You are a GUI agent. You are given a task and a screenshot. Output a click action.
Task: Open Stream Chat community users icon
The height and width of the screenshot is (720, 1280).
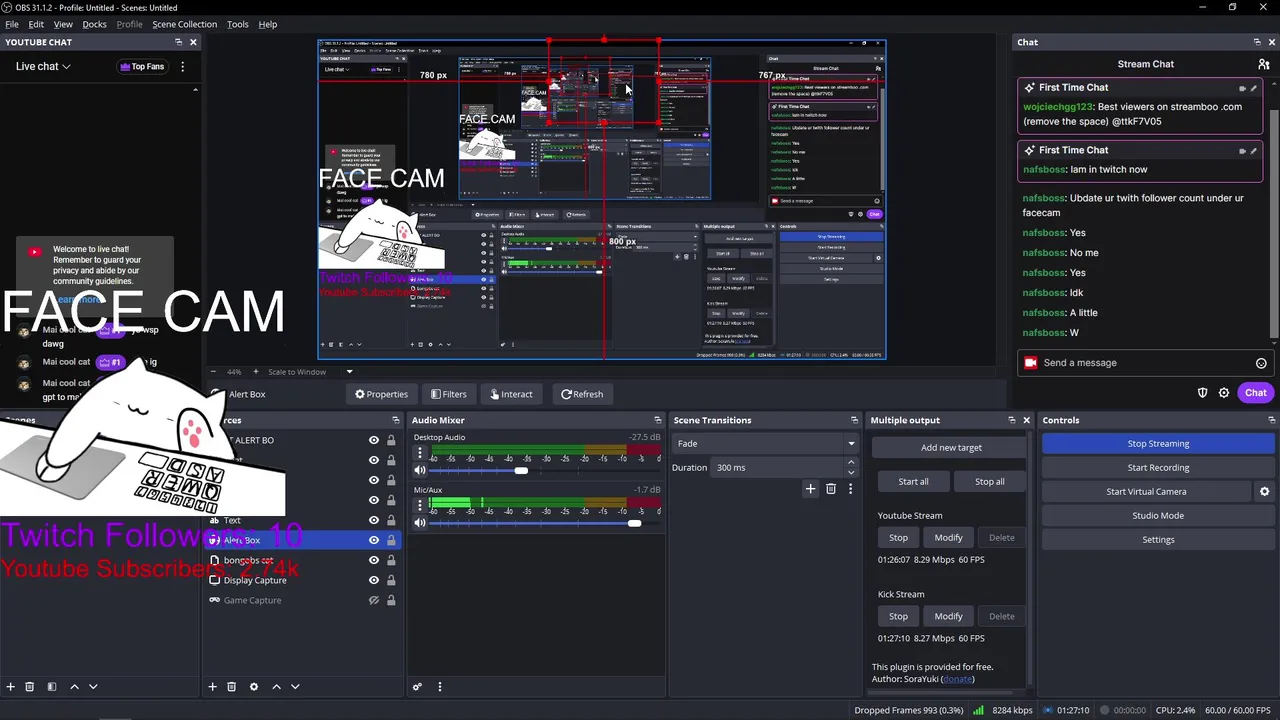pos(1264,64)
